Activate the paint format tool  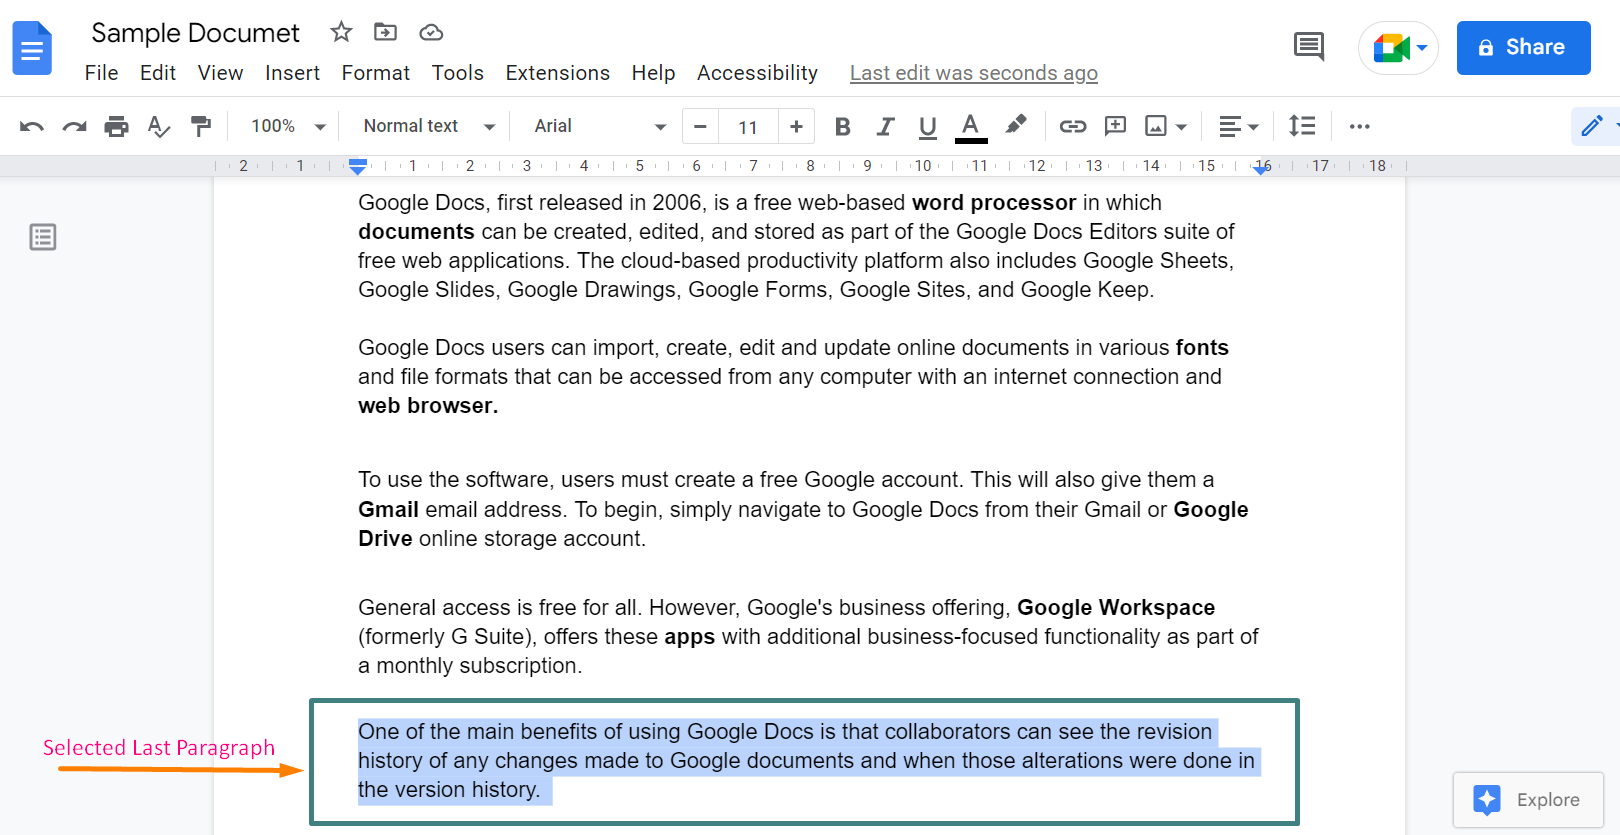tap(201, 126)
